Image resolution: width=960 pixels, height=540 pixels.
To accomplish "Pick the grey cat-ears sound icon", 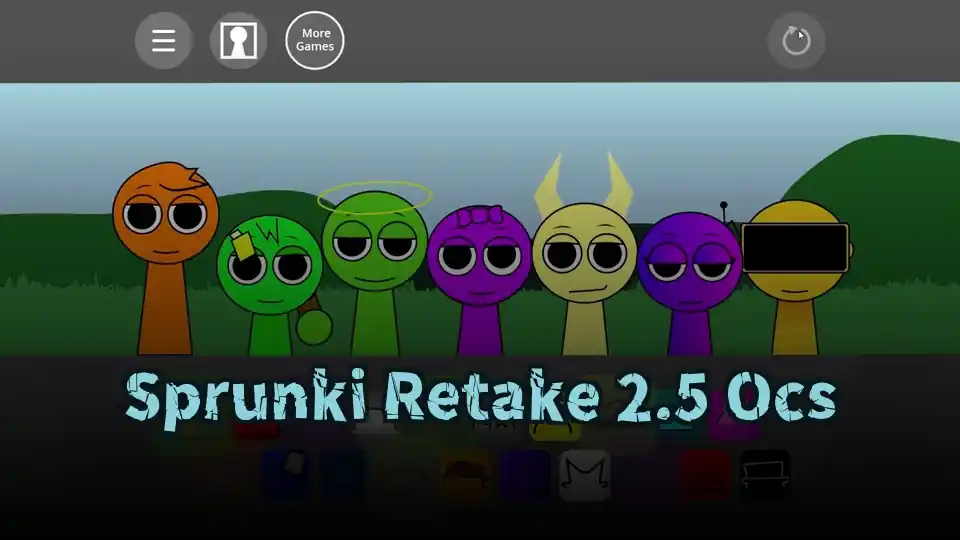I will tap(585, 476).
